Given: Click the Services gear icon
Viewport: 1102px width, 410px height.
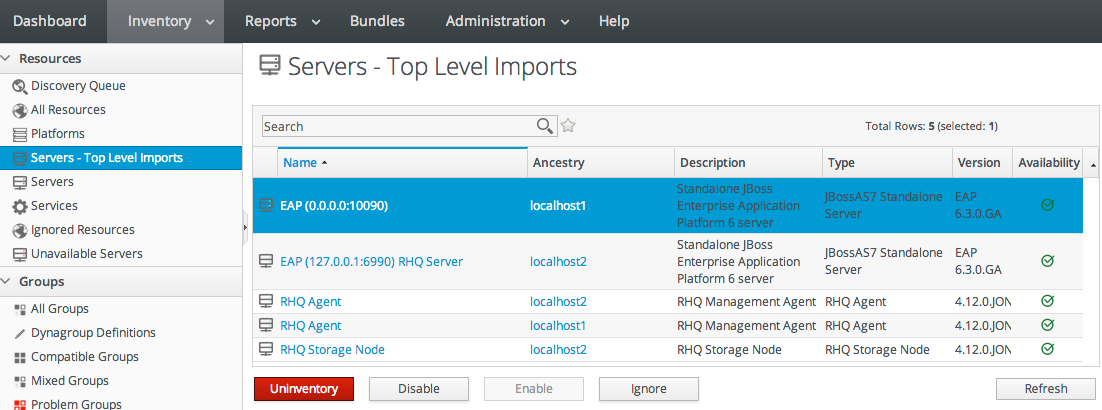Looking at the screenshot, I should [19, 206].
